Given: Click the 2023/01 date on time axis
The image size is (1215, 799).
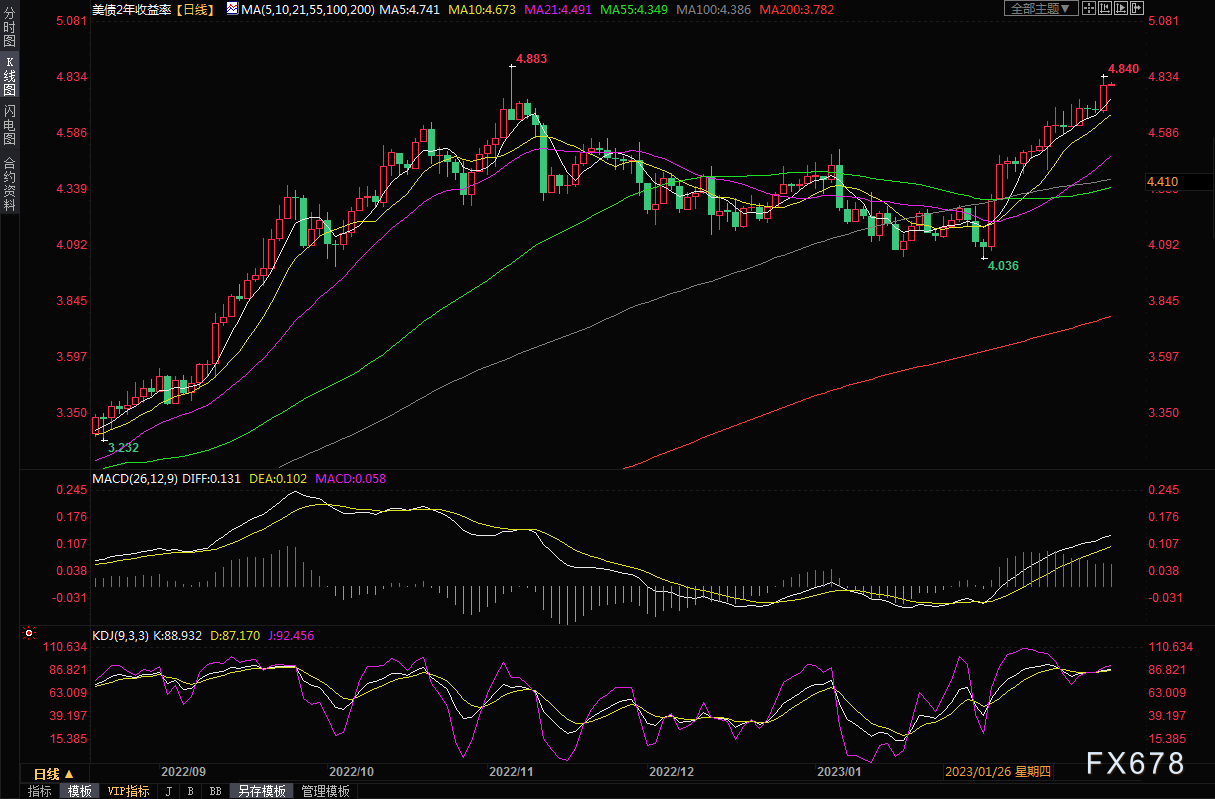Looking at the screenshot, I should 839,772.
